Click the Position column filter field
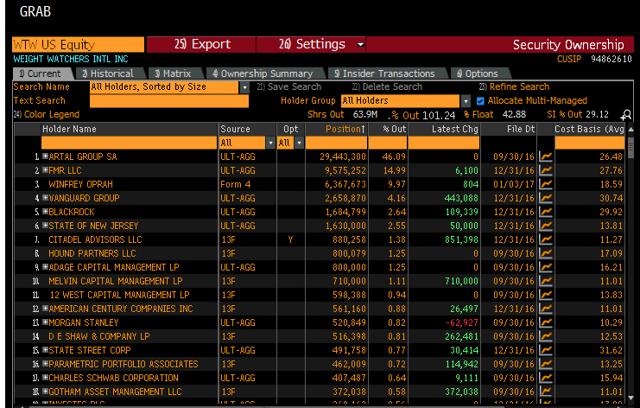The image size is (640, 408). pyautogui.click(x=336, y=143)
